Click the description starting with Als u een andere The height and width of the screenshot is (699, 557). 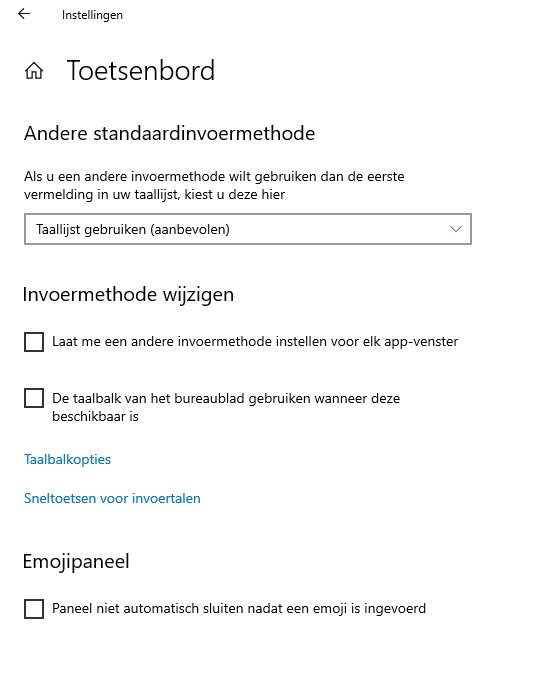214,185
